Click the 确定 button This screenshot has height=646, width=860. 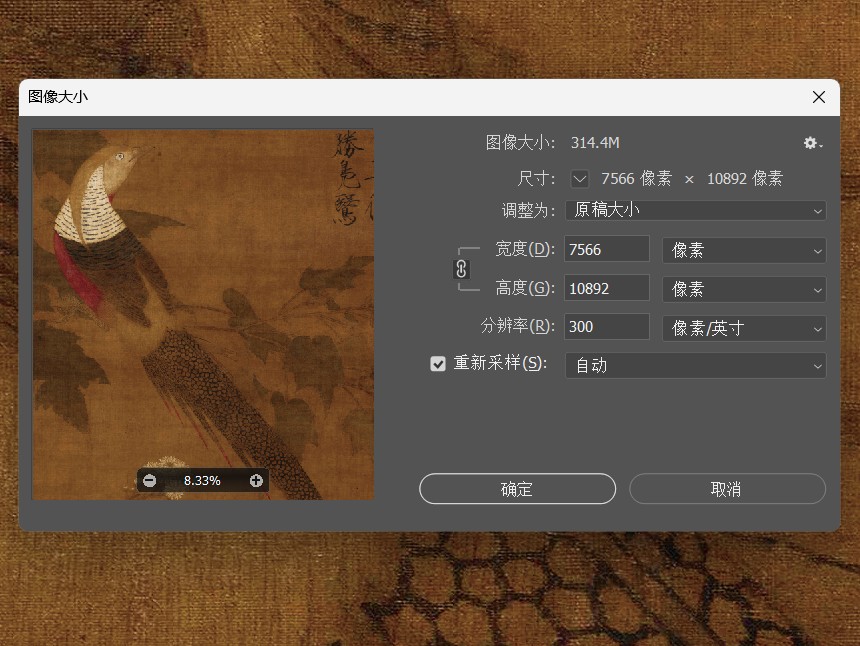[517, 489]
